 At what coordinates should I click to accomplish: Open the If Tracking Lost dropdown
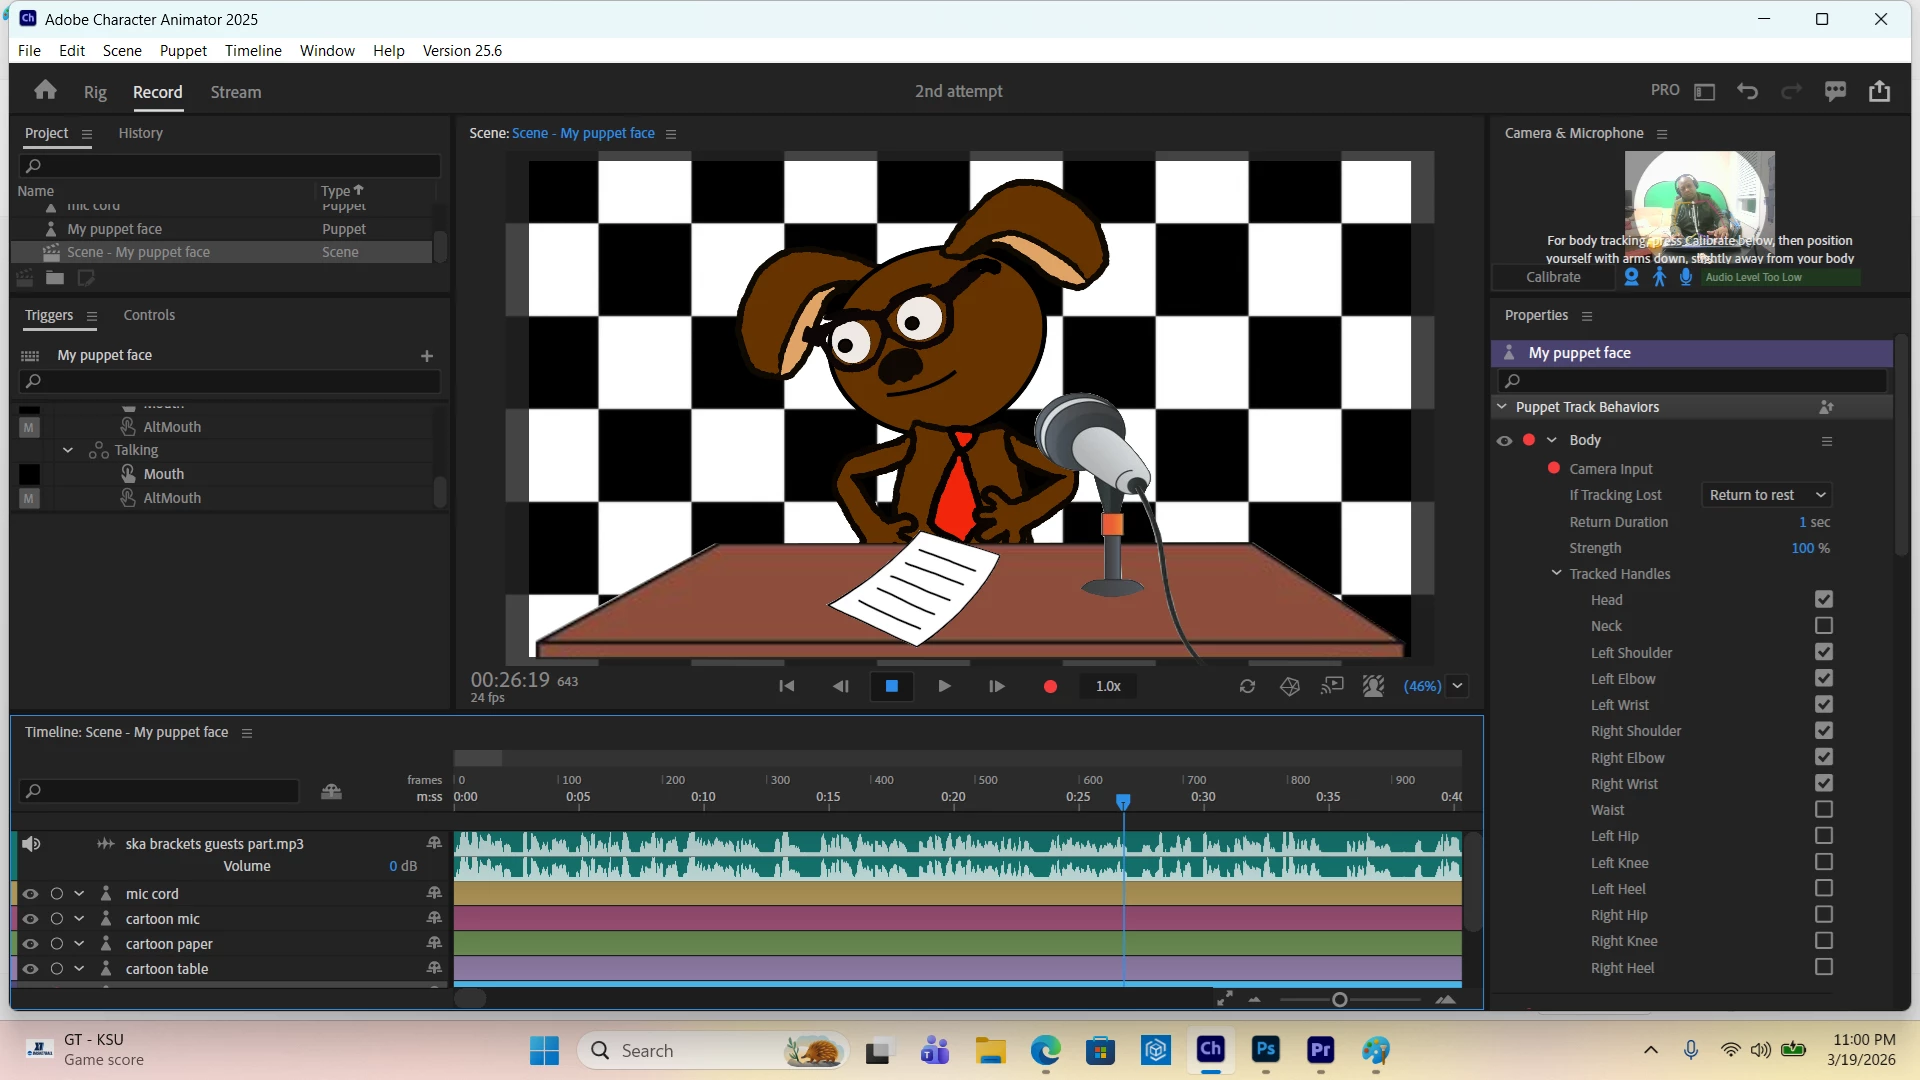point(1767,495)
